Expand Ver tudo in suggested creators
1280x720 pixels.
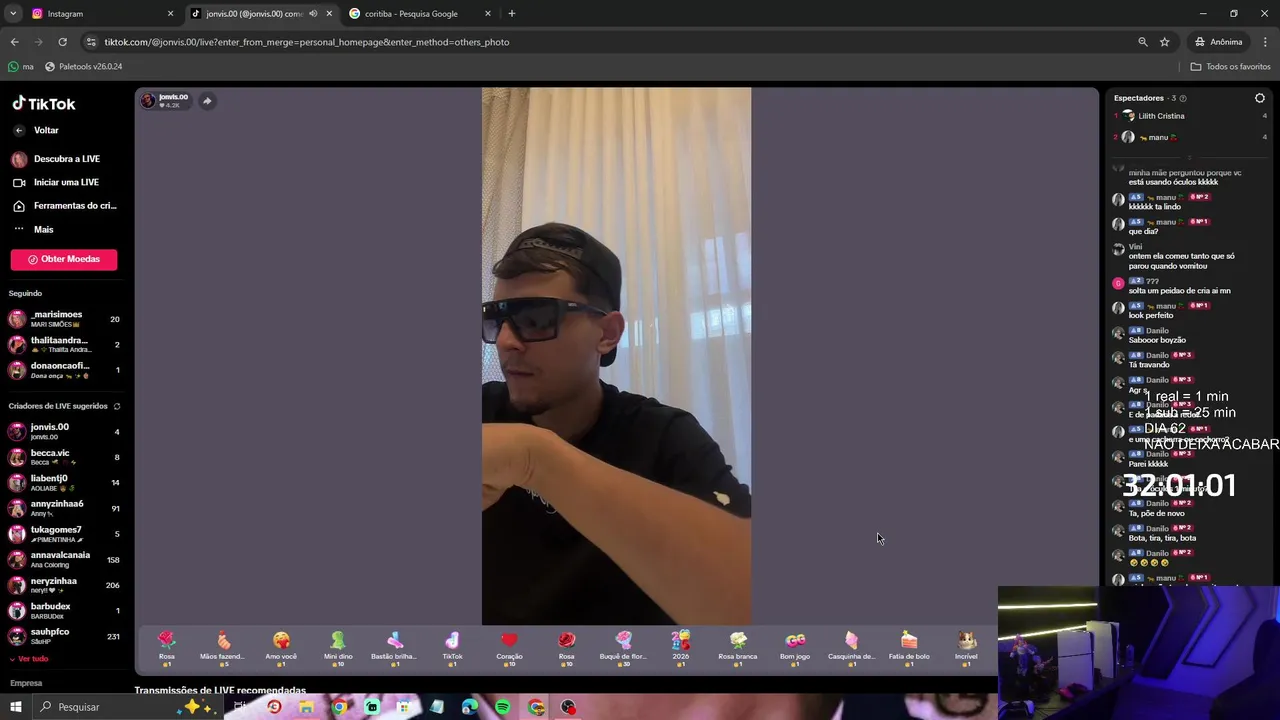click(x=29, y=659)
